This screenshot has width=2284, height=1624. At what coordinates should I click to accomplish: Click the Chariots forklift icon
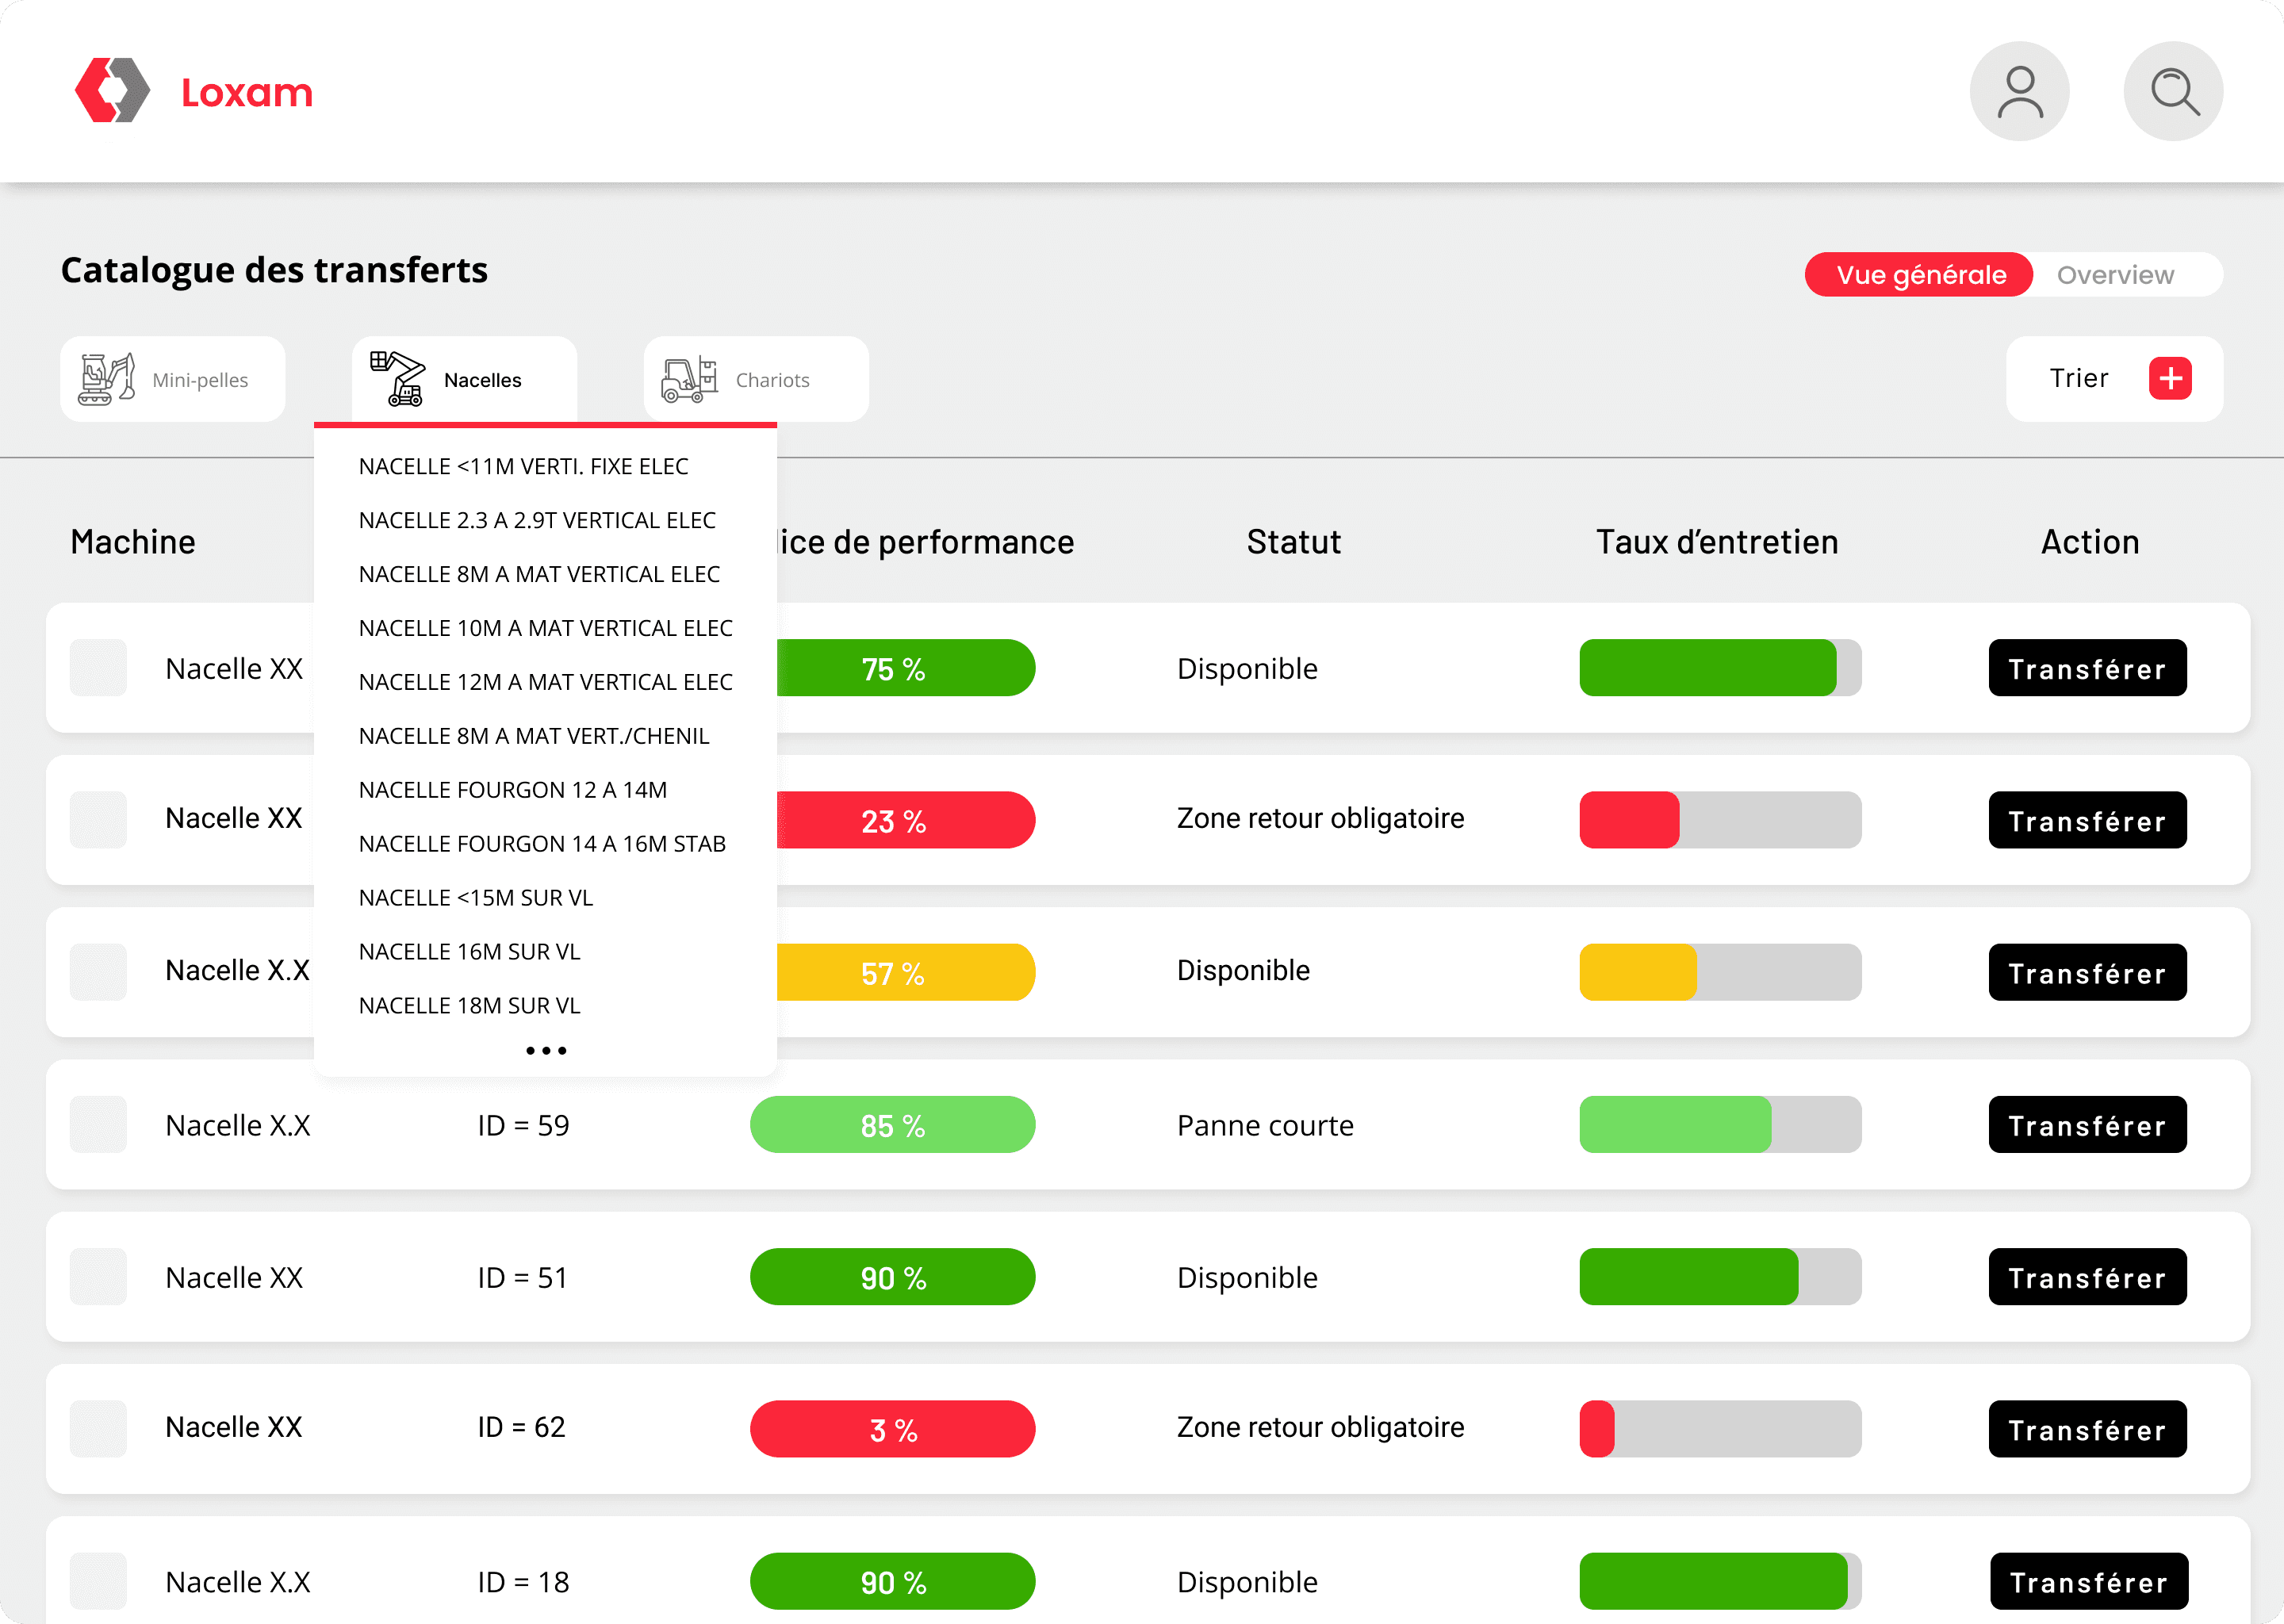689,379
